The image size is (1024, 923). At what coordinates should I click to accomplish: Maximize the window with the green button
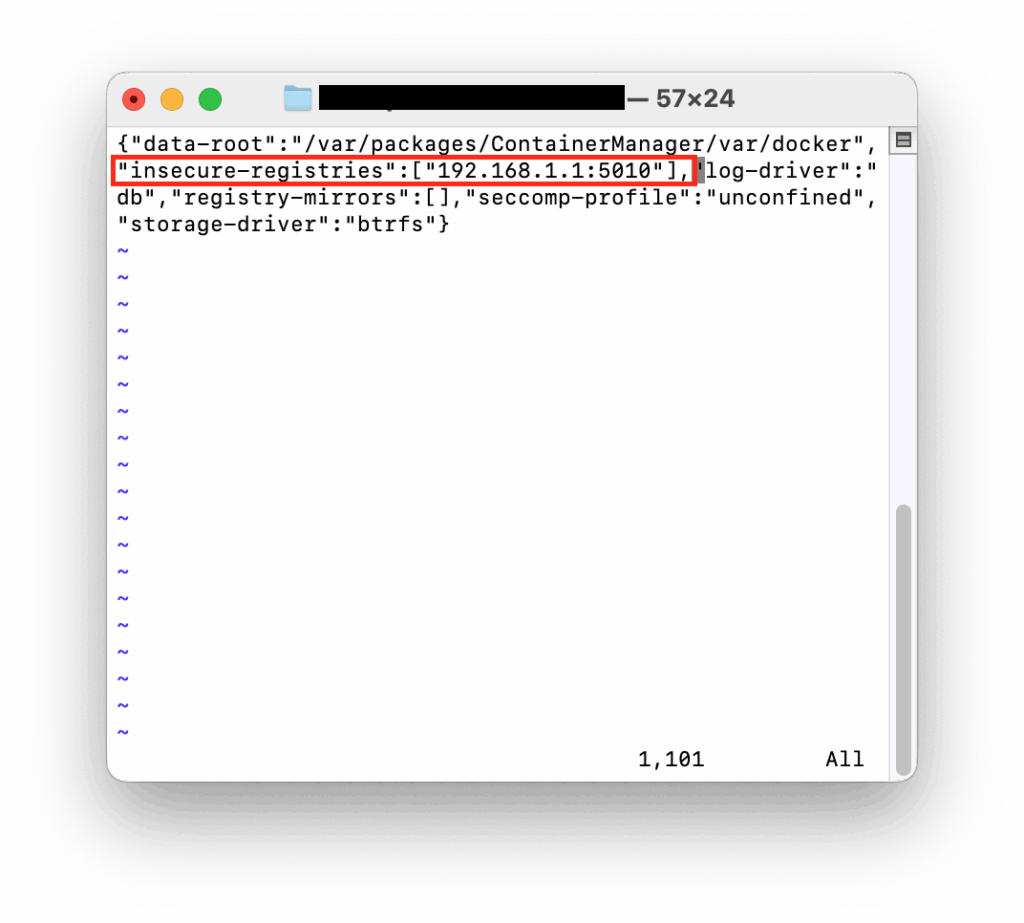click(210, 99)
